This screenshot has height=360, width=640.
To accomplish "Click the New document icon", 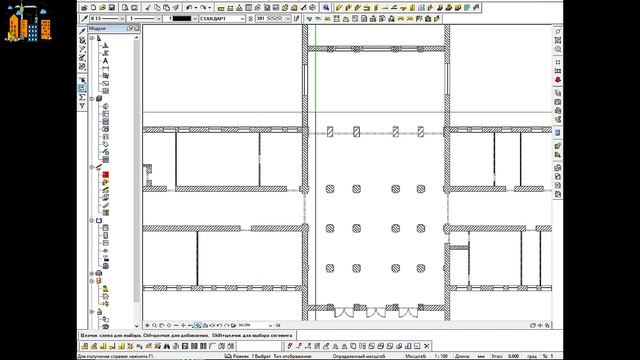I will point(93,7).
